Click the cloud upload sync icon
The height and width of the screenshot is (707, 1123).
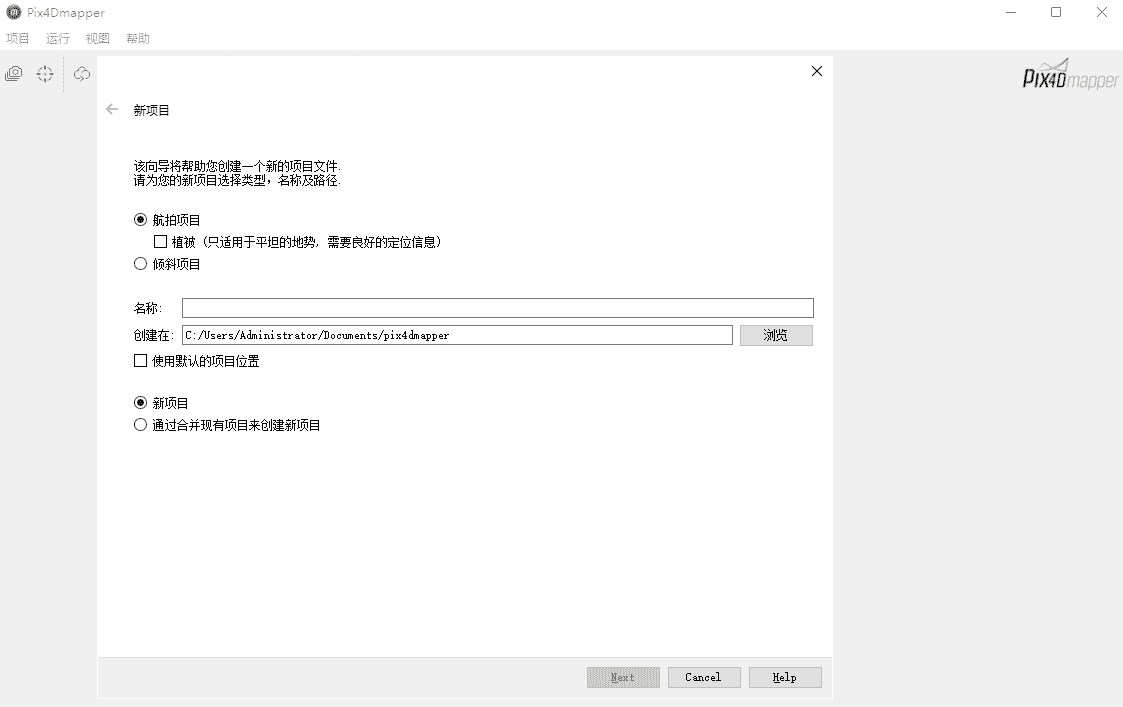pos(82,74)
